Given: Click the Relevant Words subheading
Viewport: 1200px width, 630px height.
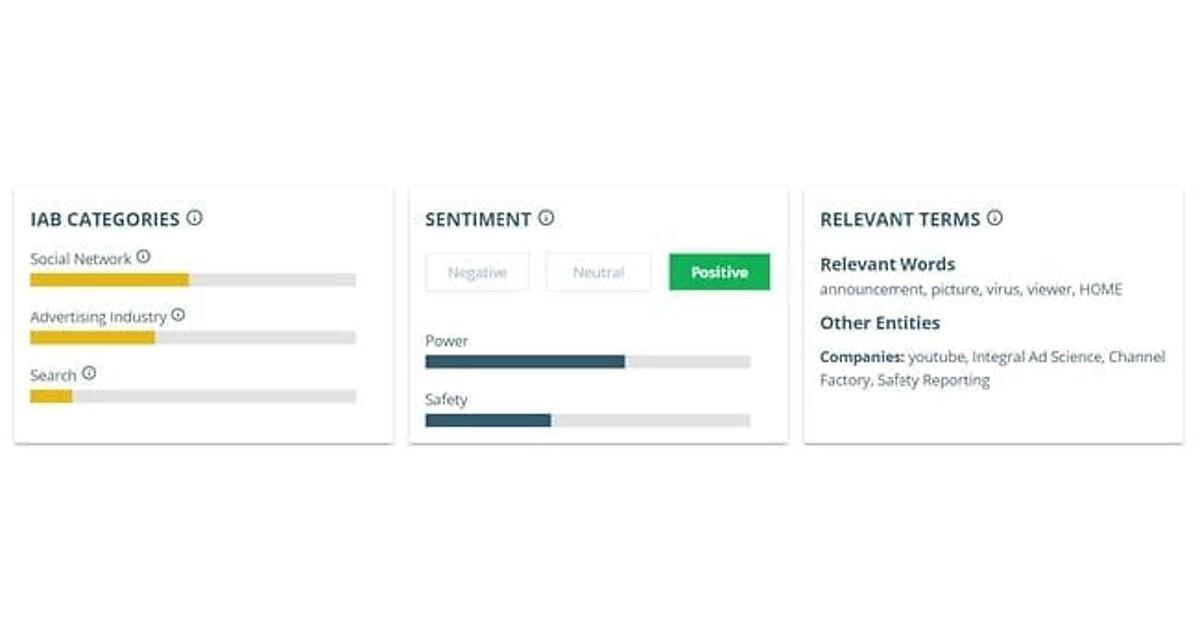Looking at the screenshot, I should (x=887, y=265).
